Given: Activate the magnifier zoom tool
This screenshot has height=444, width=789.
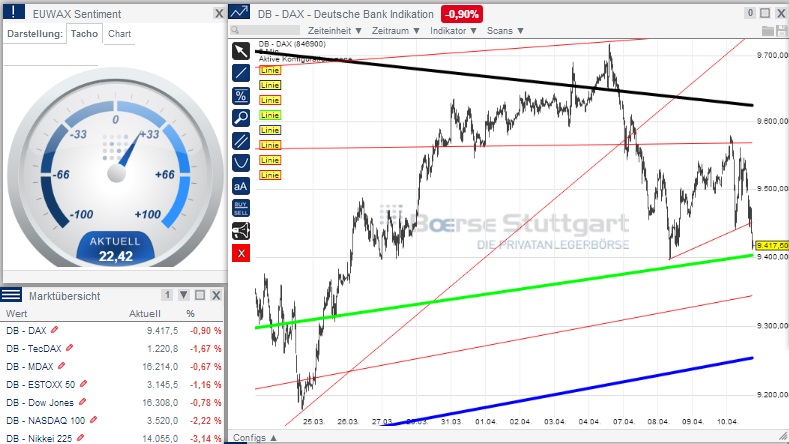Looking at the screenshot, I should pos(241,118).
